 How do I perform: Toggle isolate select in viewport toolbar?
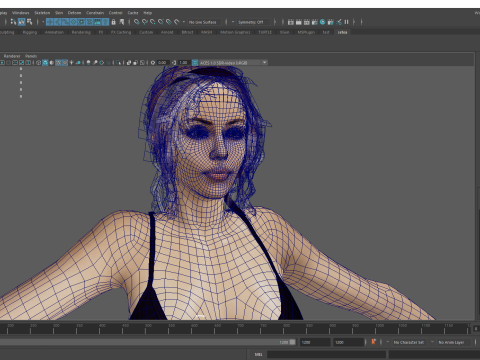pos(119,63)
